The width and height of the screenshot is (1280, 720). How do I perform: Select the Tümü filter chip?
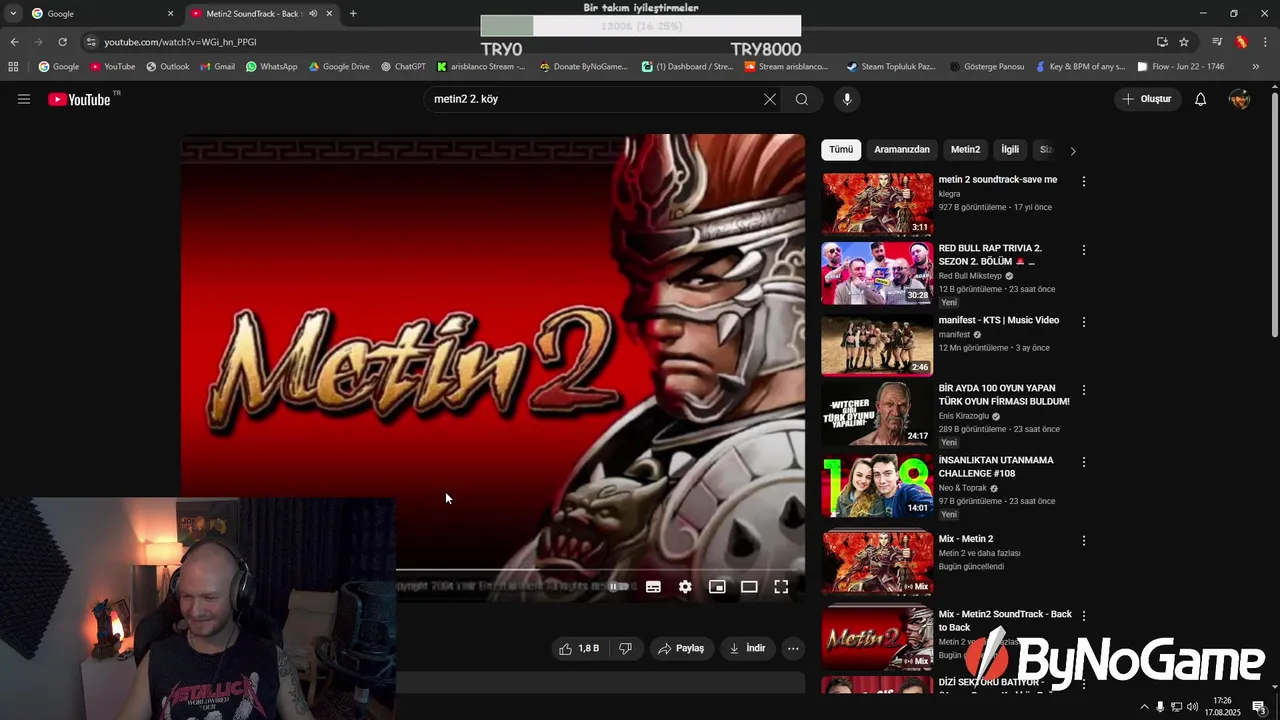tap(841, 150)
